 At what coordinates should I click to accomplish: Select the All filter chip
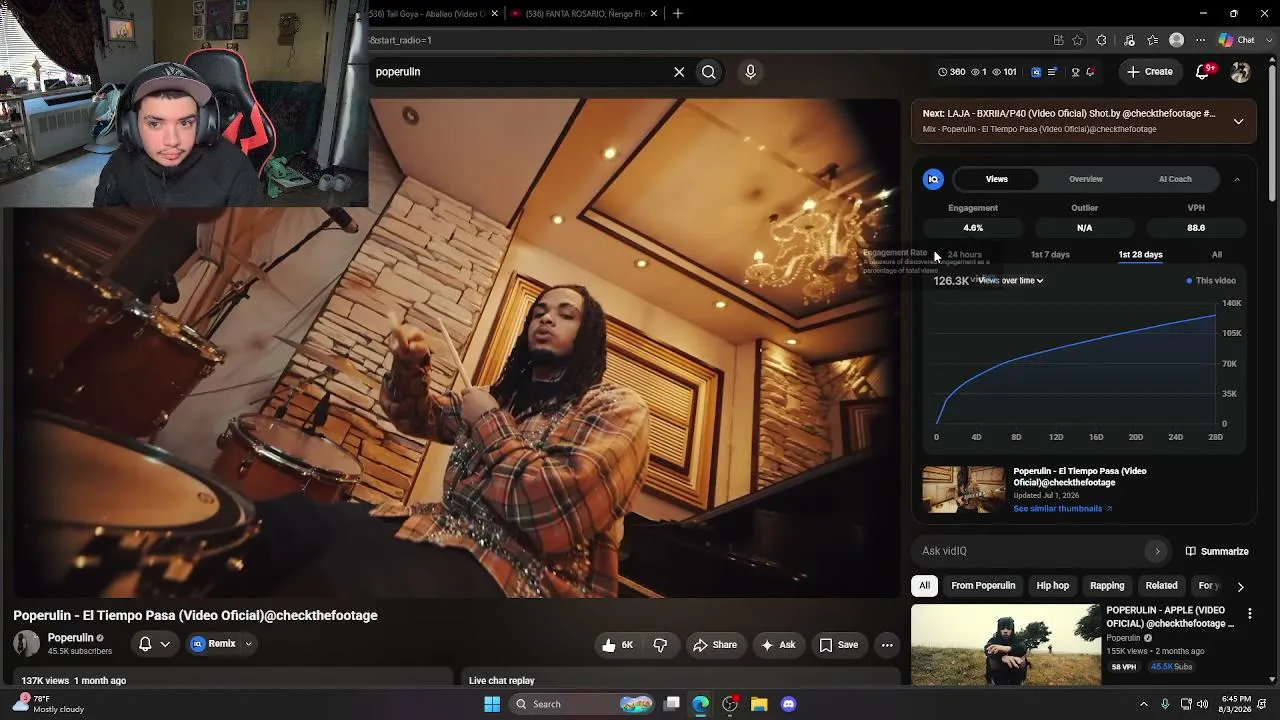click(x=925, y=586)
